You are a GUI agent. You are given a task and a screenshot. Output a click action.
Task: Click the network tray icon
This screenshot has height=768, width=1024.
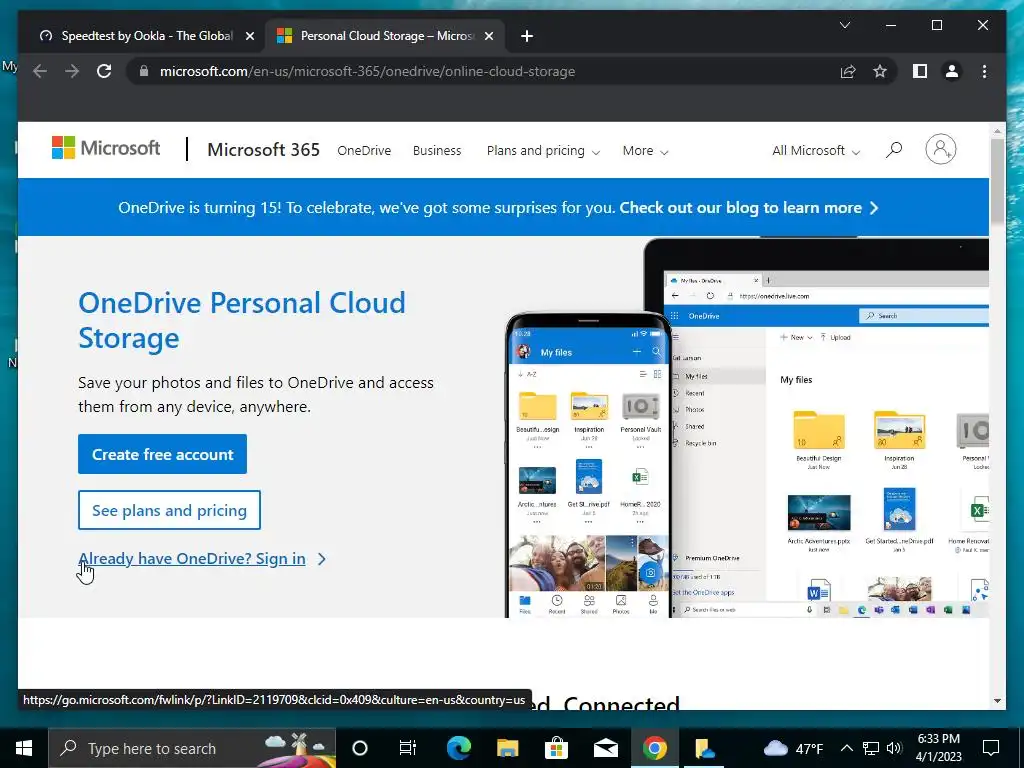pos(871,748)
